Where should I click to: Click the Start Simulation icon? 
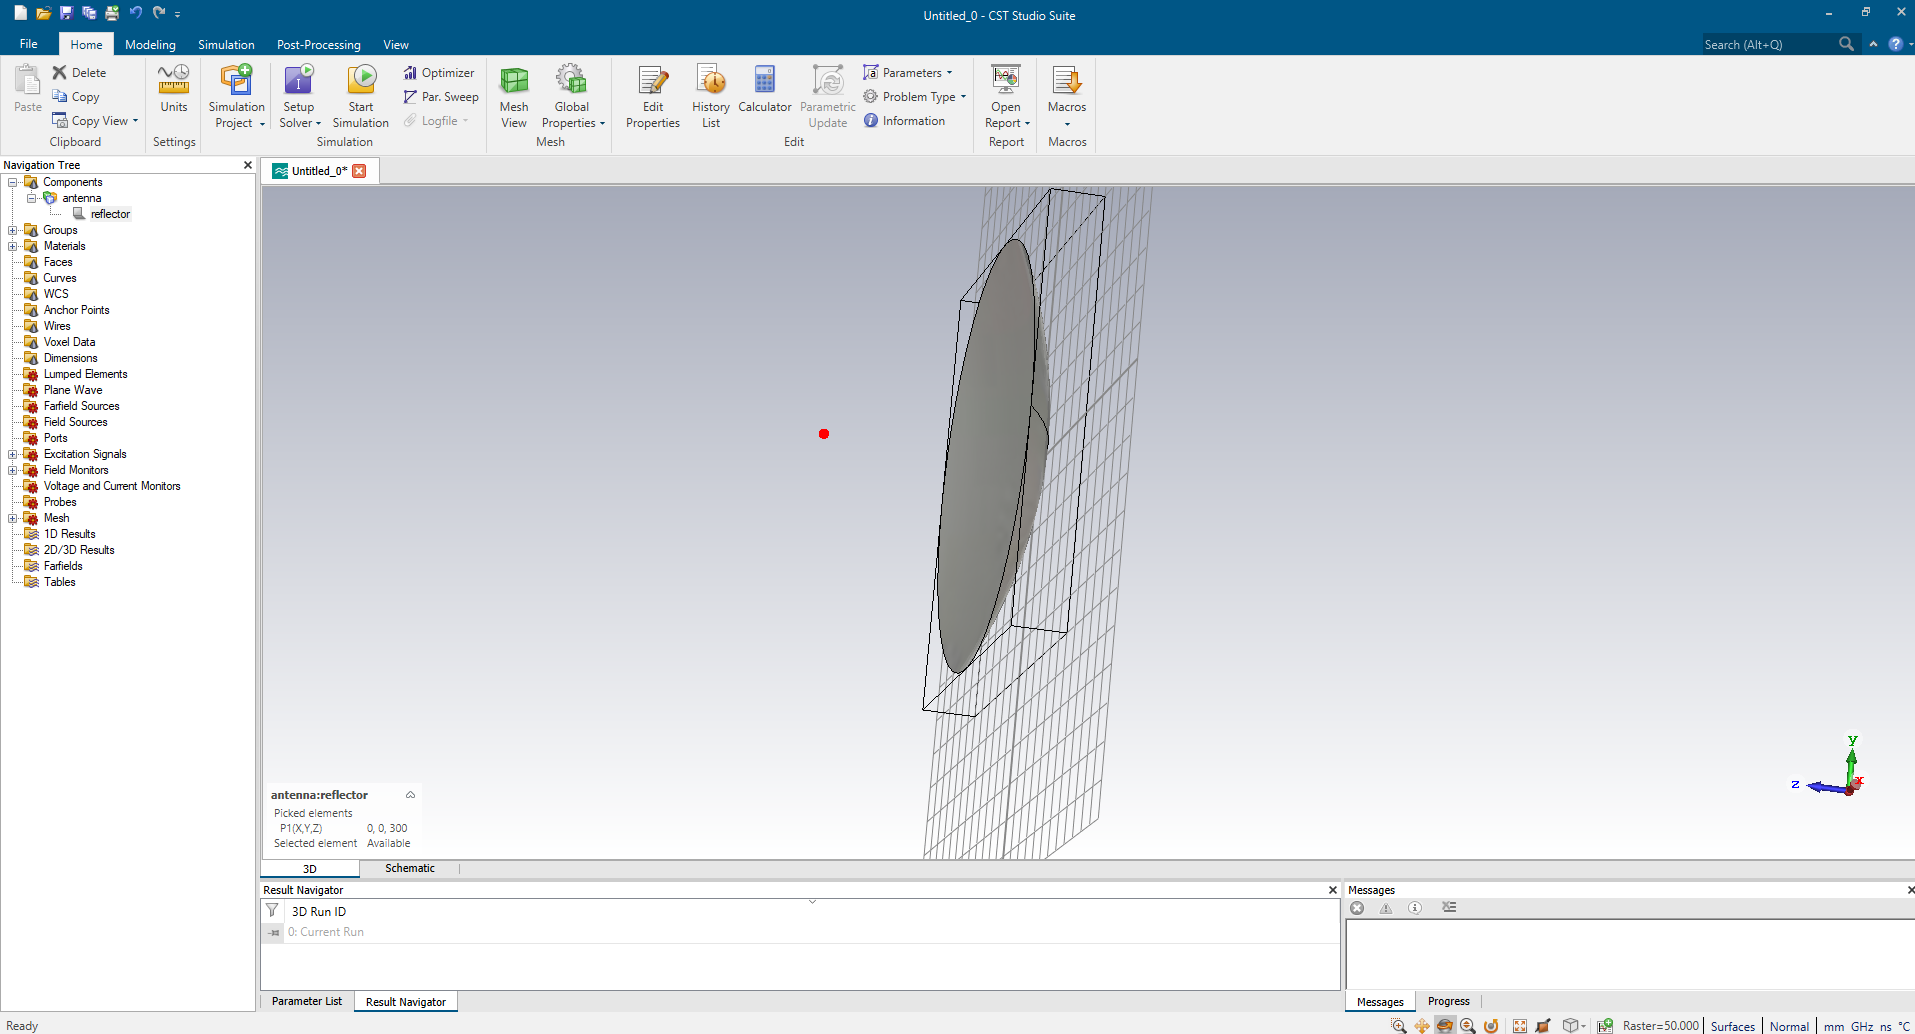click(361, 80)
